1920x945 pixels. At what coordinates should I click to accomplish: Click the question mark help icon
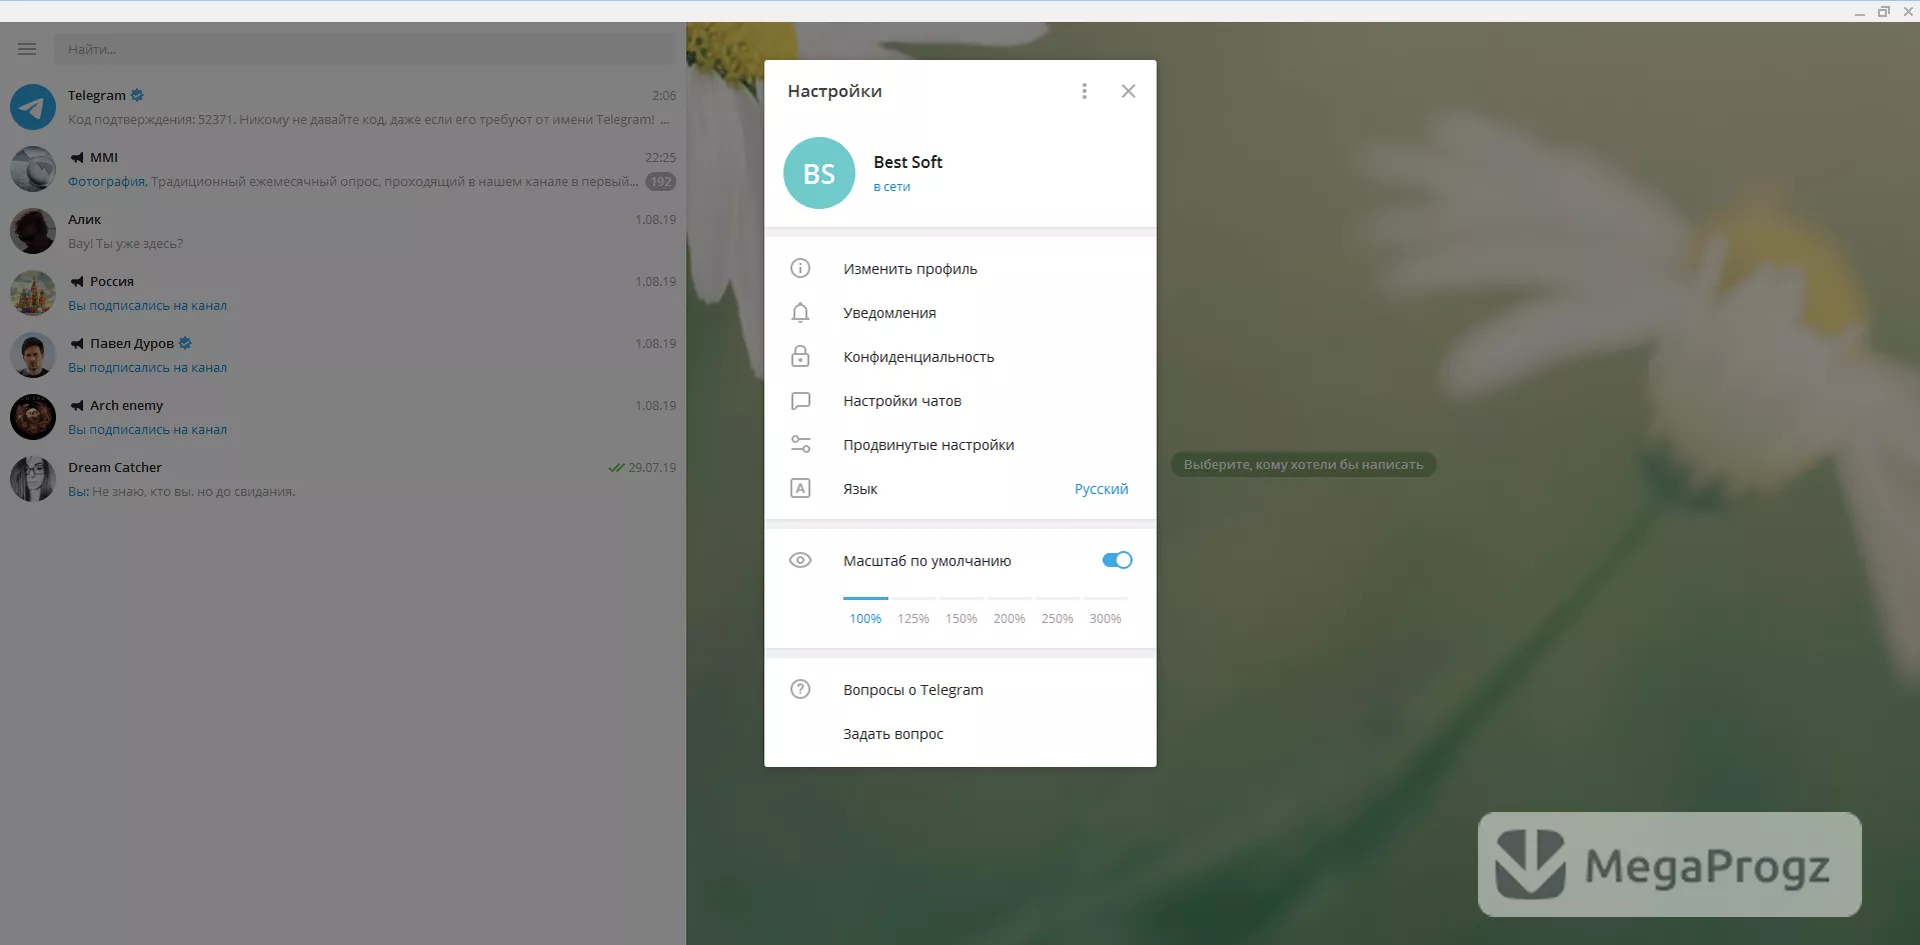click(800, 689)
